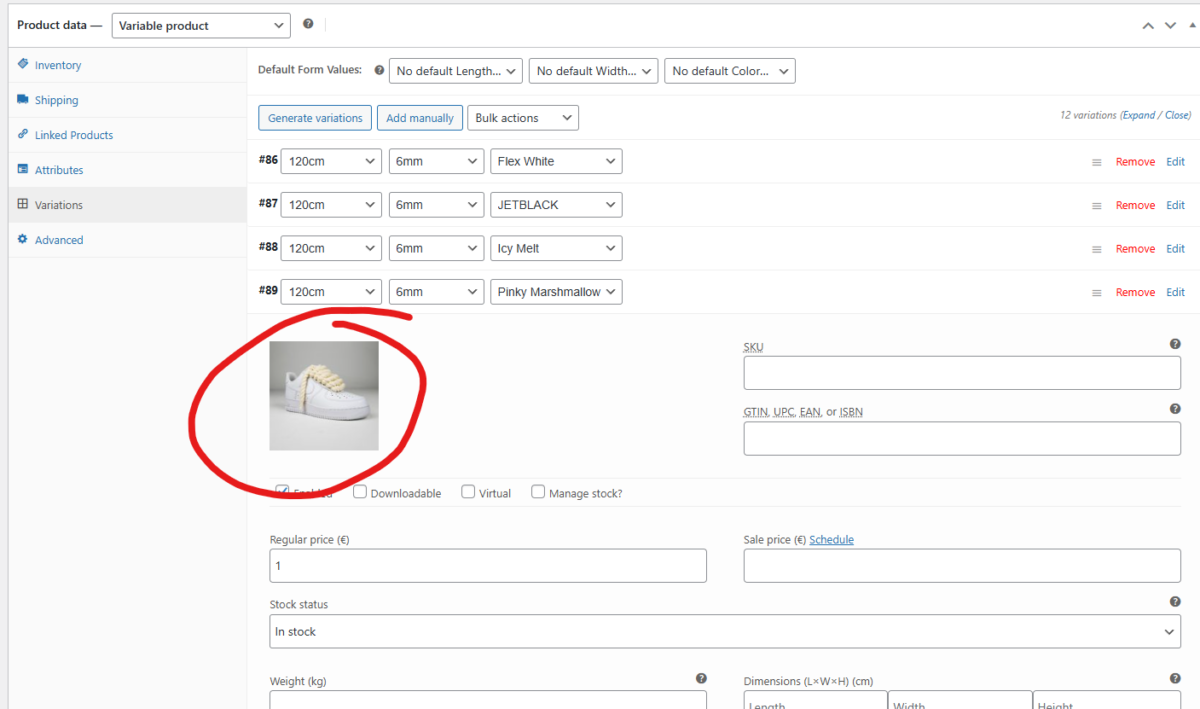
Task: Collapse the Product data panel with up arrow
Action: 1148,26
